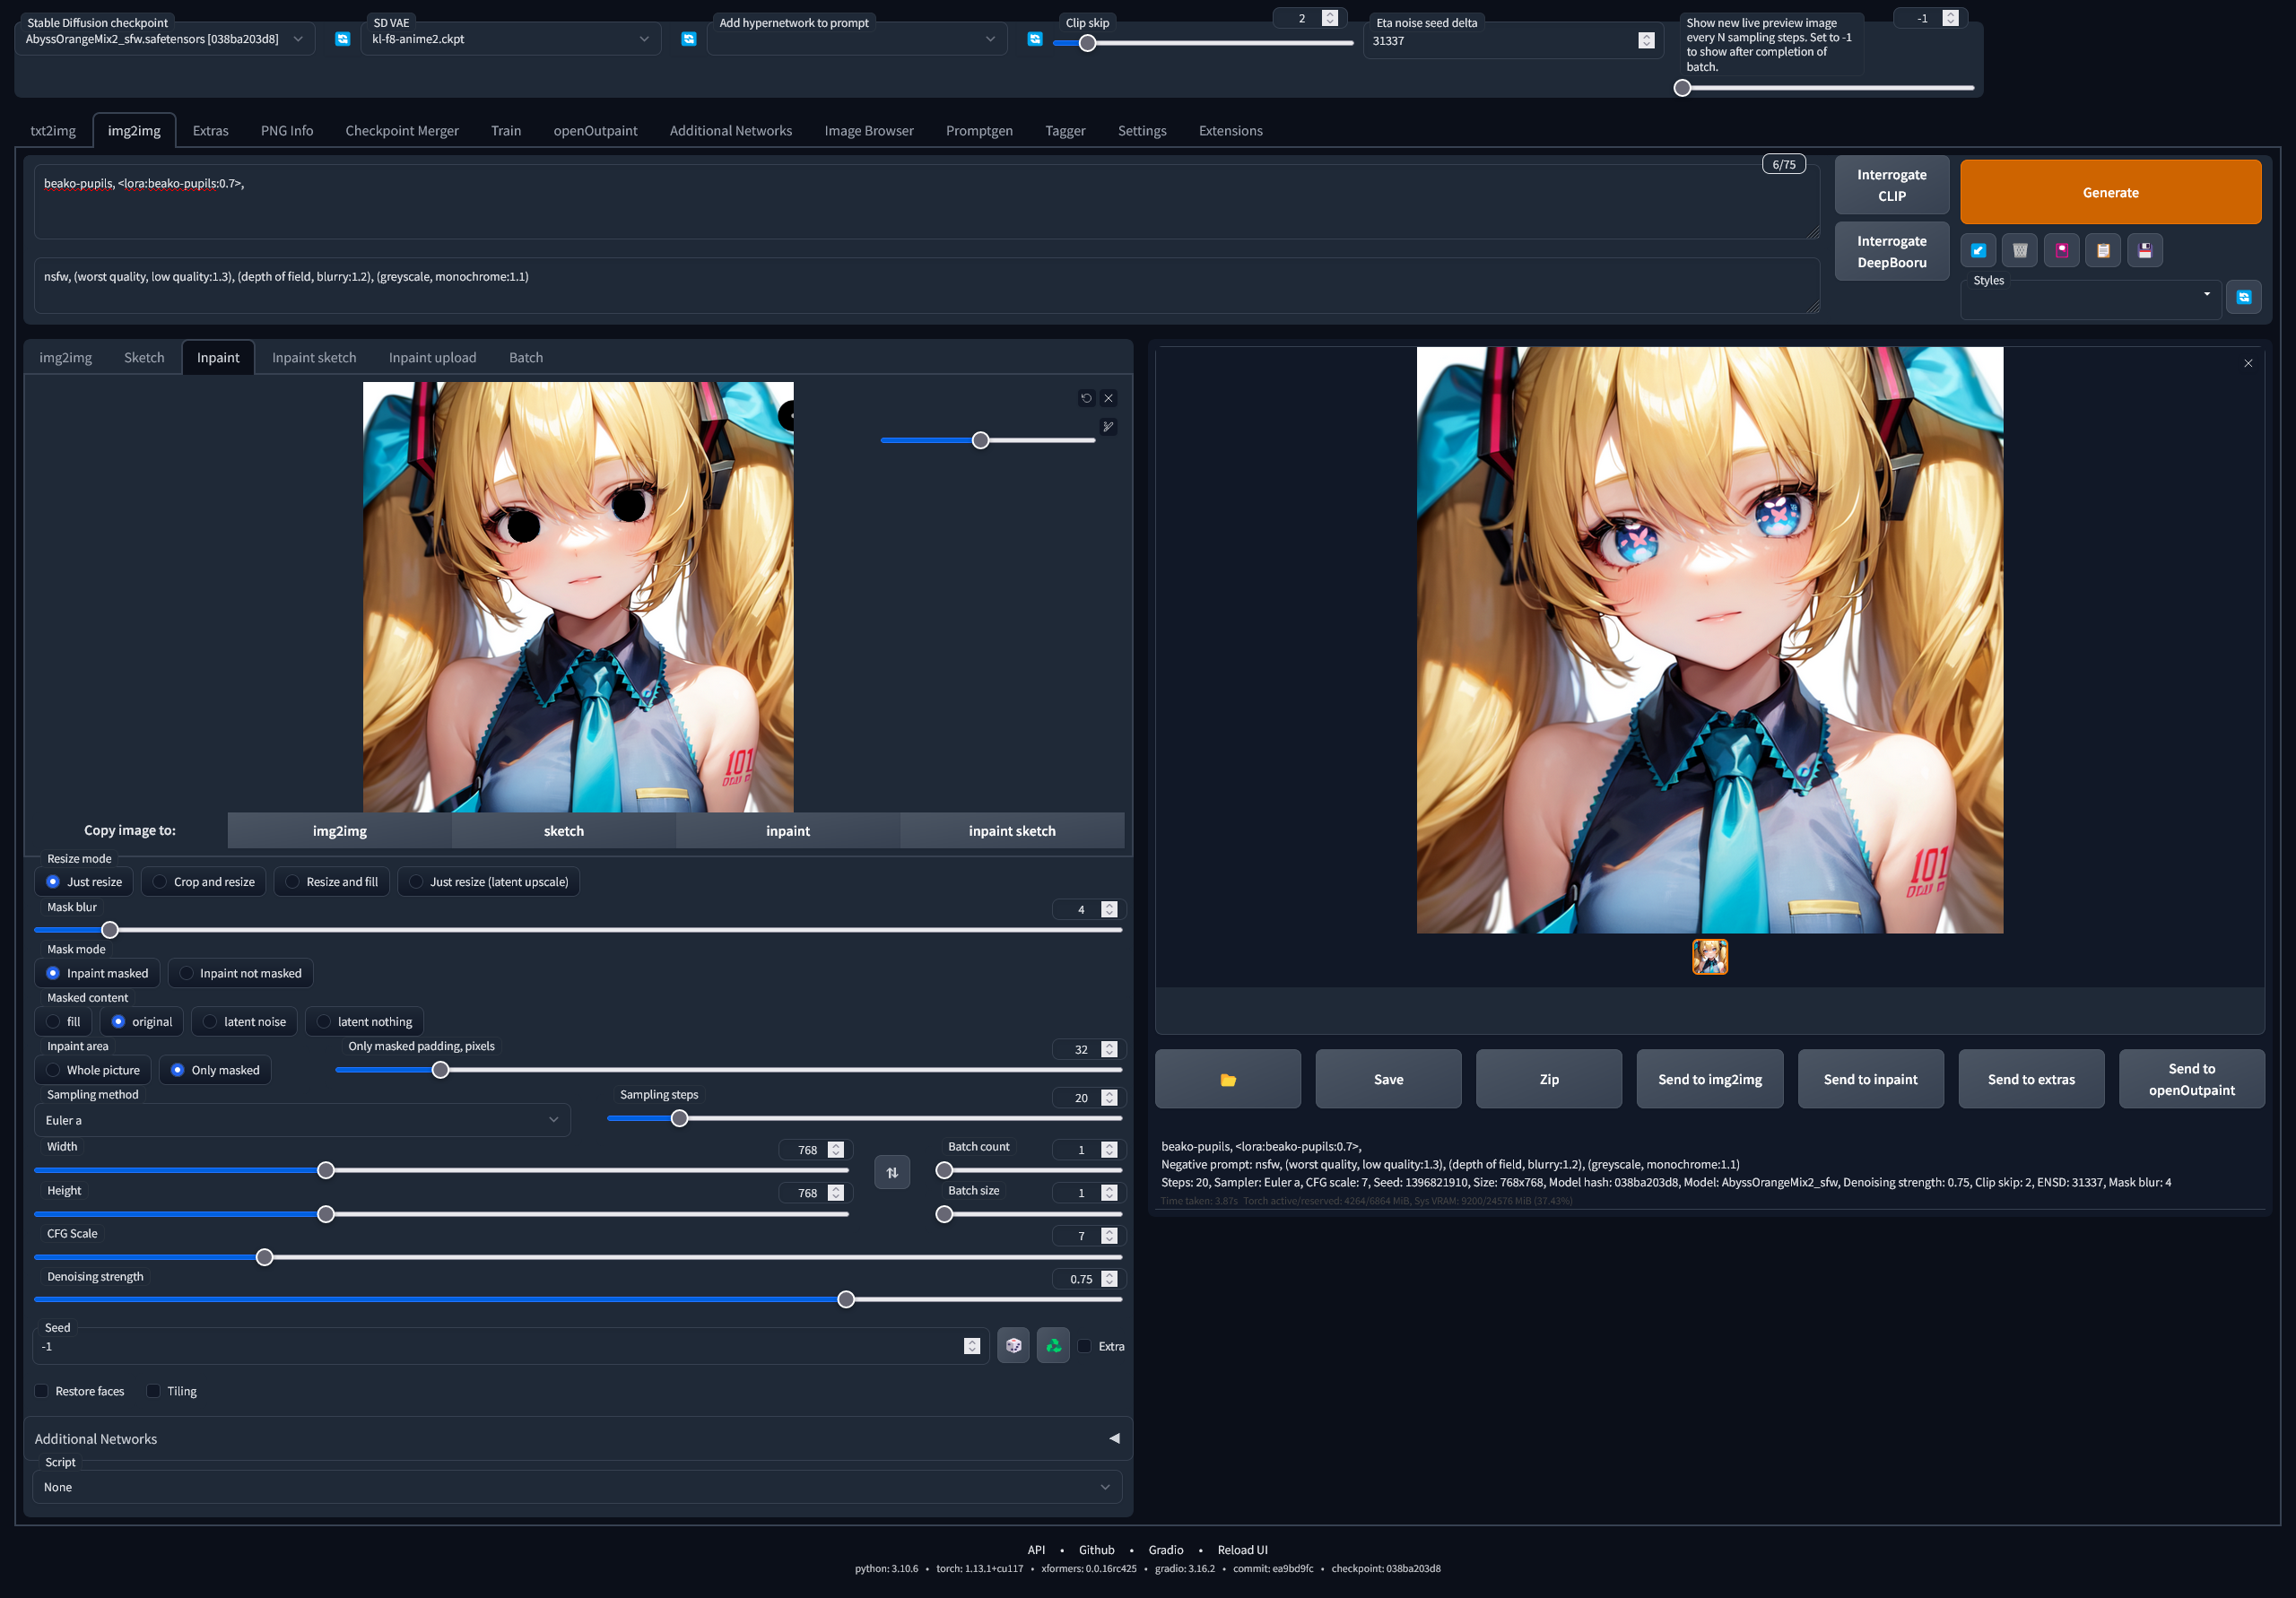Reuse last seed with recycle icon
2296x1598 pixels.
coord(1053,1346)
